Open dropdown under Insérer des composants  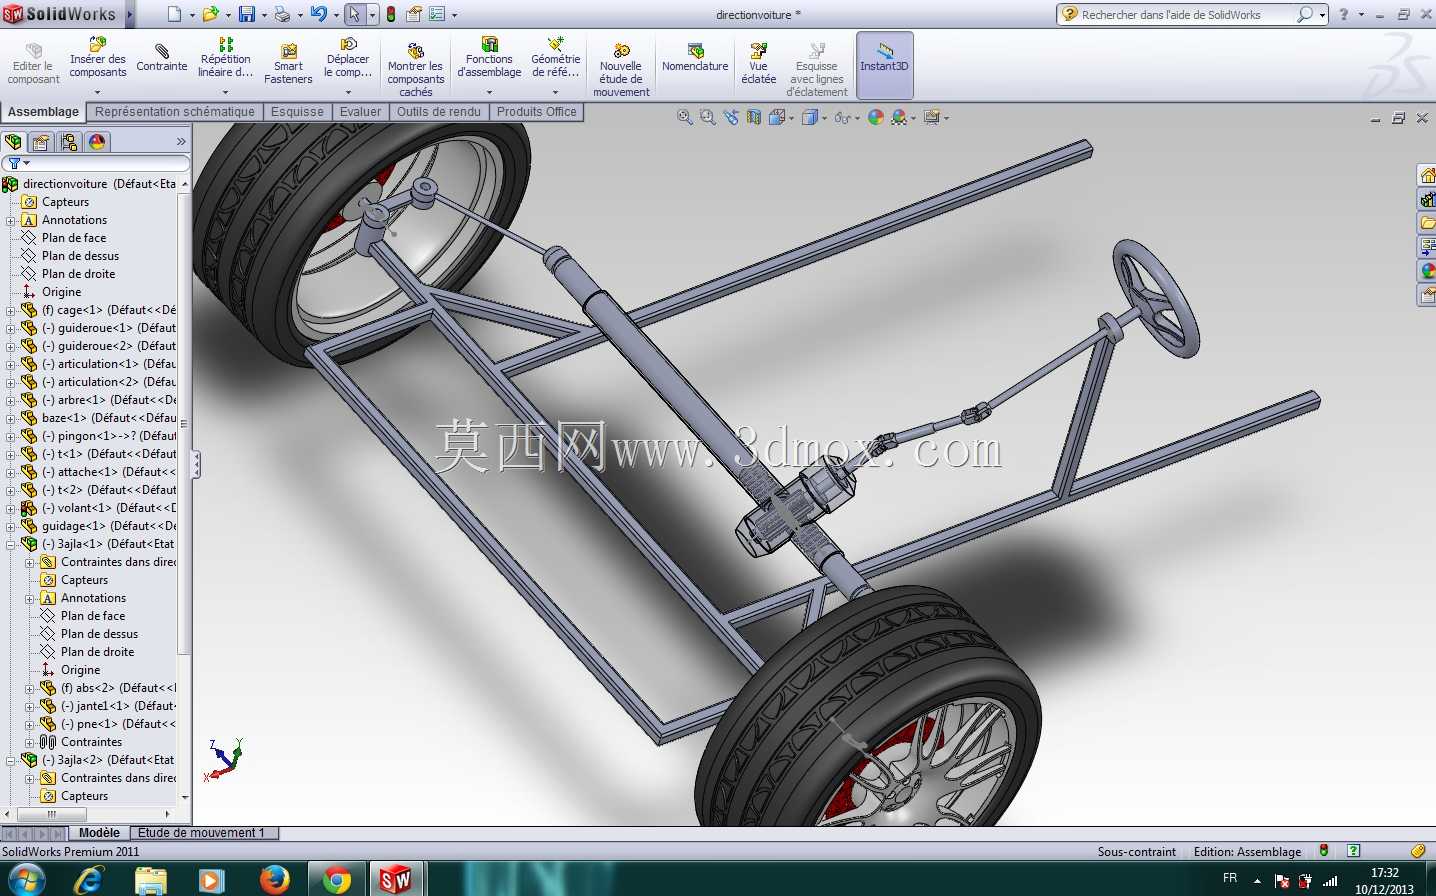pyautogui.click(x=97, y=92)
